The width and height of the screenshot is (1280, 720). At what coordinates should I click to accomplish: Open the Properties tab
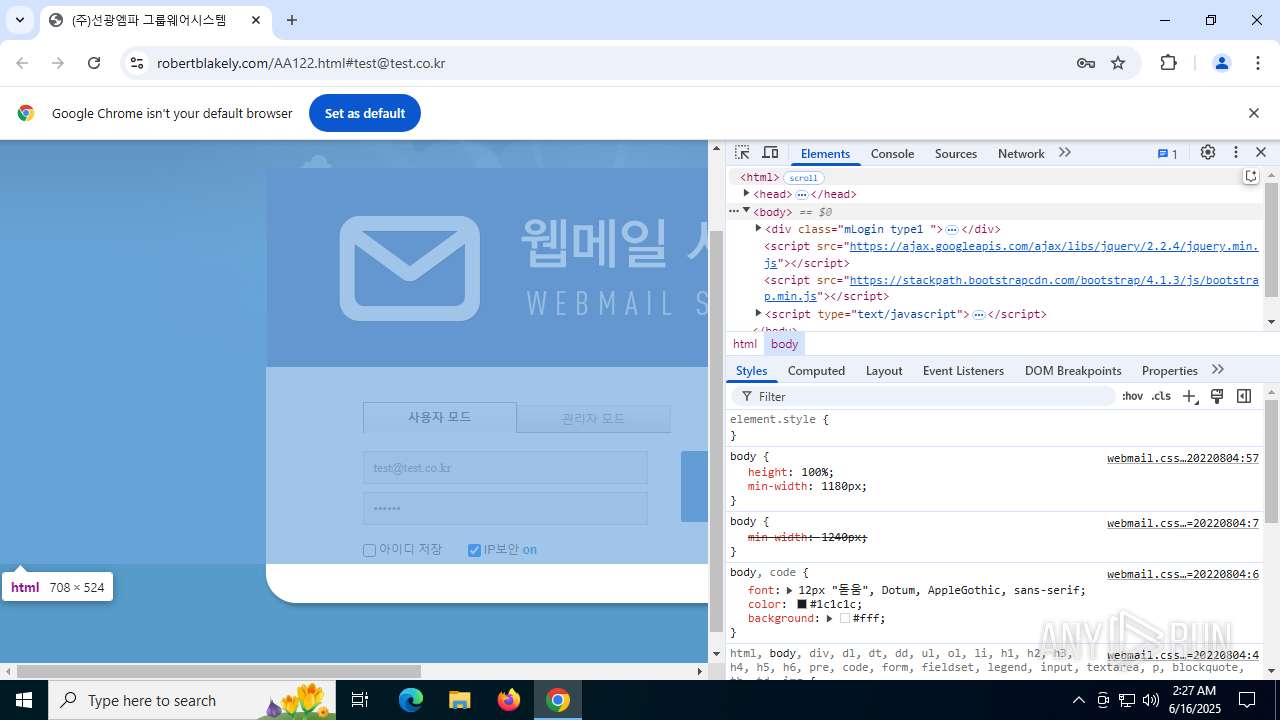coord(1169,371)
